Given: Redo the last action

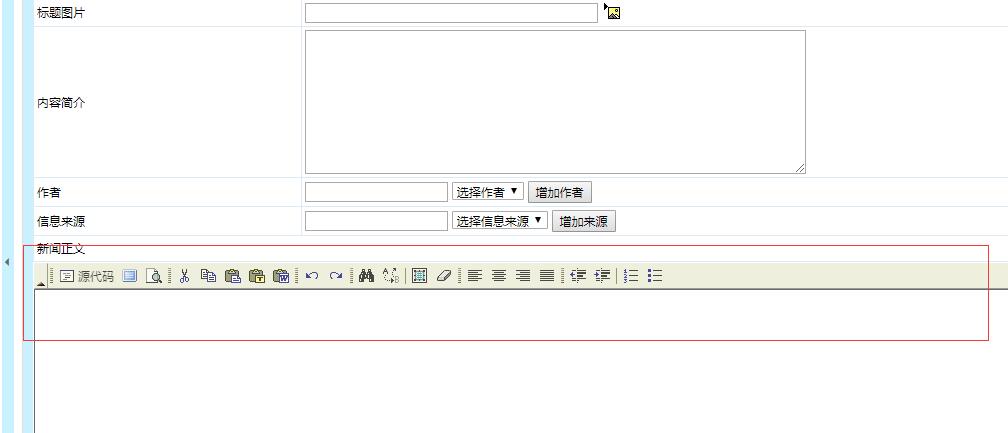Looking at the screenshot, I should pos(336,276).
